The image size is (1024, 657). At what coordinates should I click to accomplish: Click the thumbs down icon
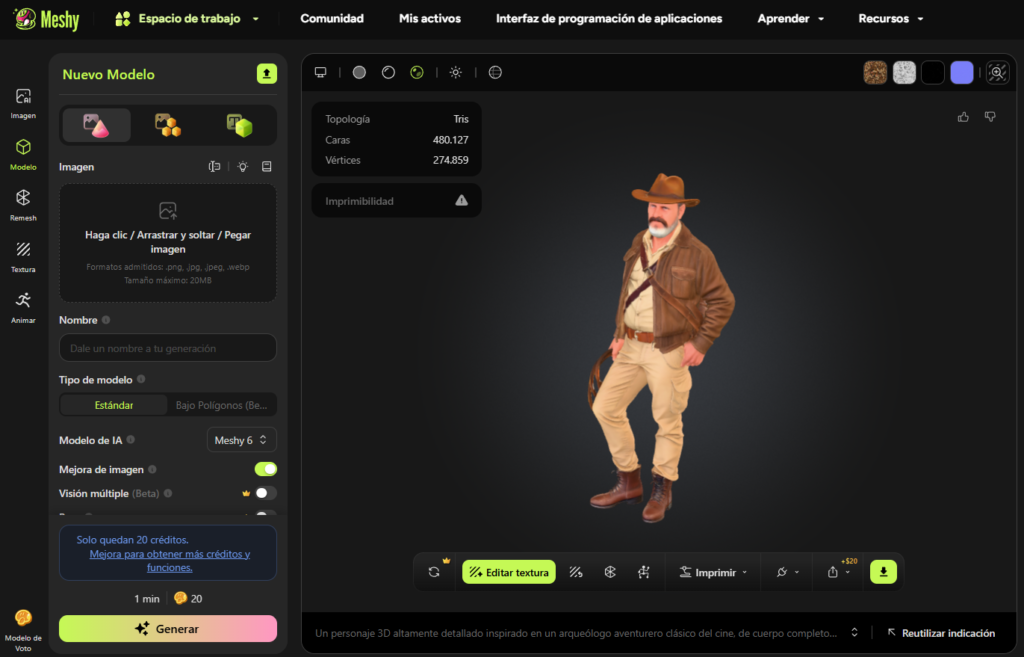tap(990, 117)
